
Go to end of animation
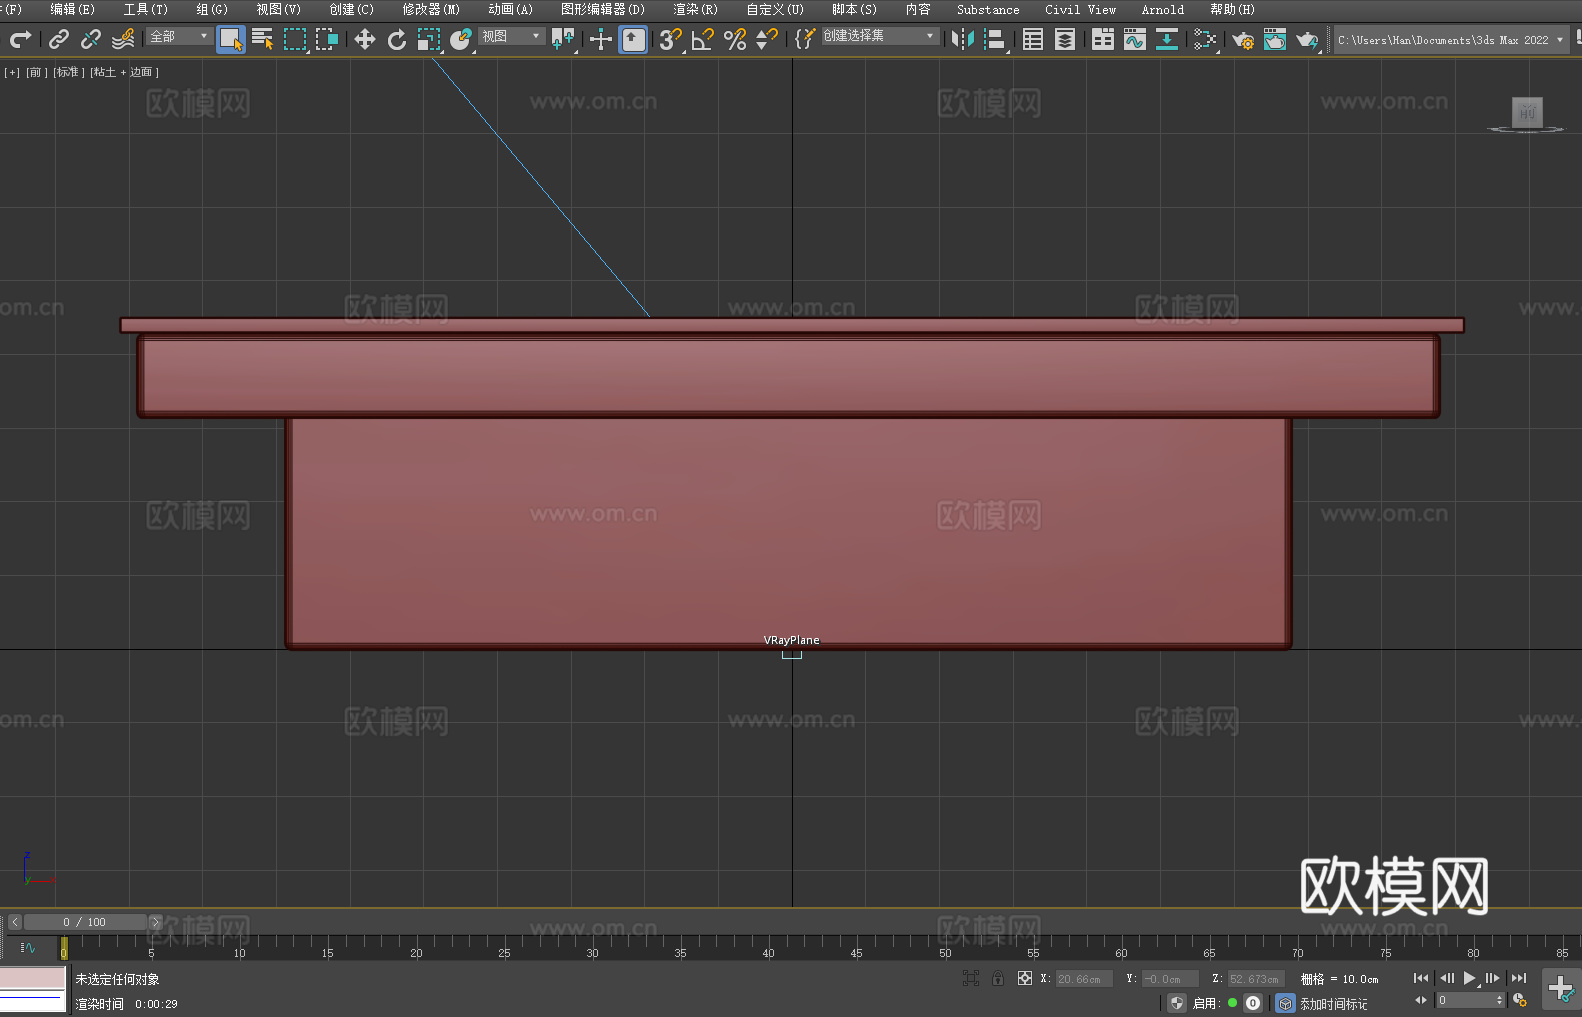pyautogui.click(x=1519, y=978)
